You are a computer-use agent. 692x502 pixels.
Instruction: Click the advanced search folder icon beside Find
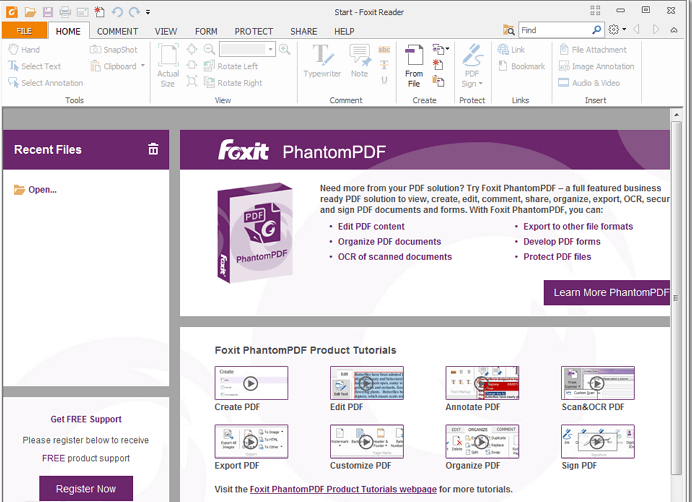(x=509, y=30)
